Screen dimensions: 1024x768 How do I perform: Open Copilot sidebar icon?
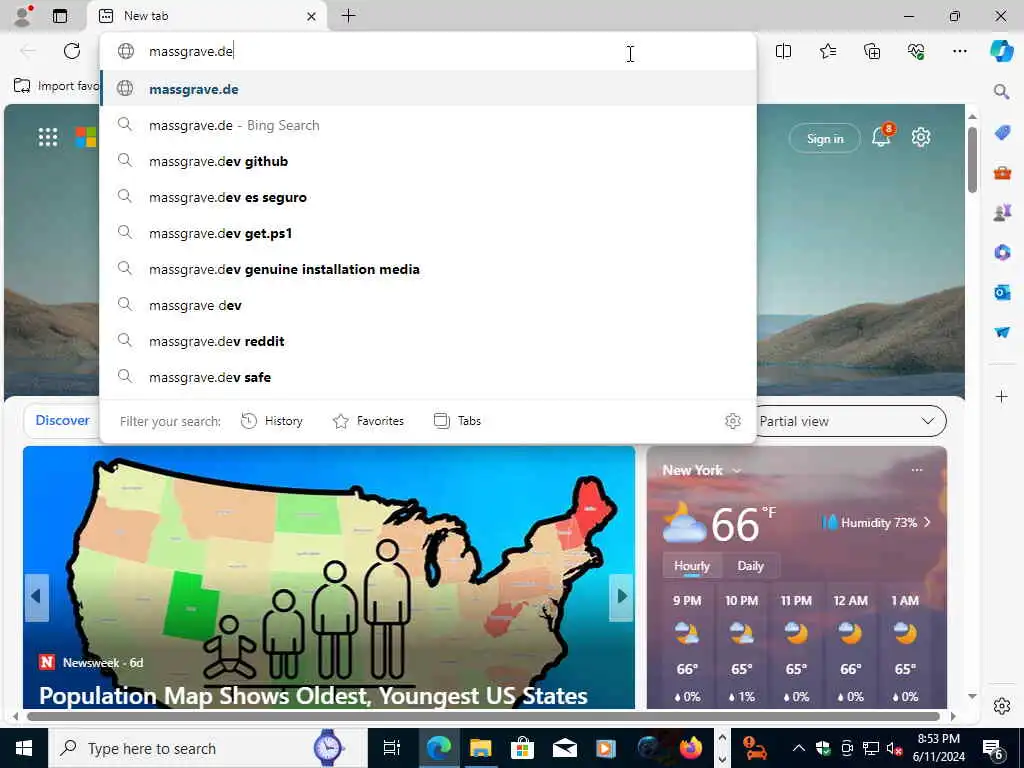(x=1002, y=51)
